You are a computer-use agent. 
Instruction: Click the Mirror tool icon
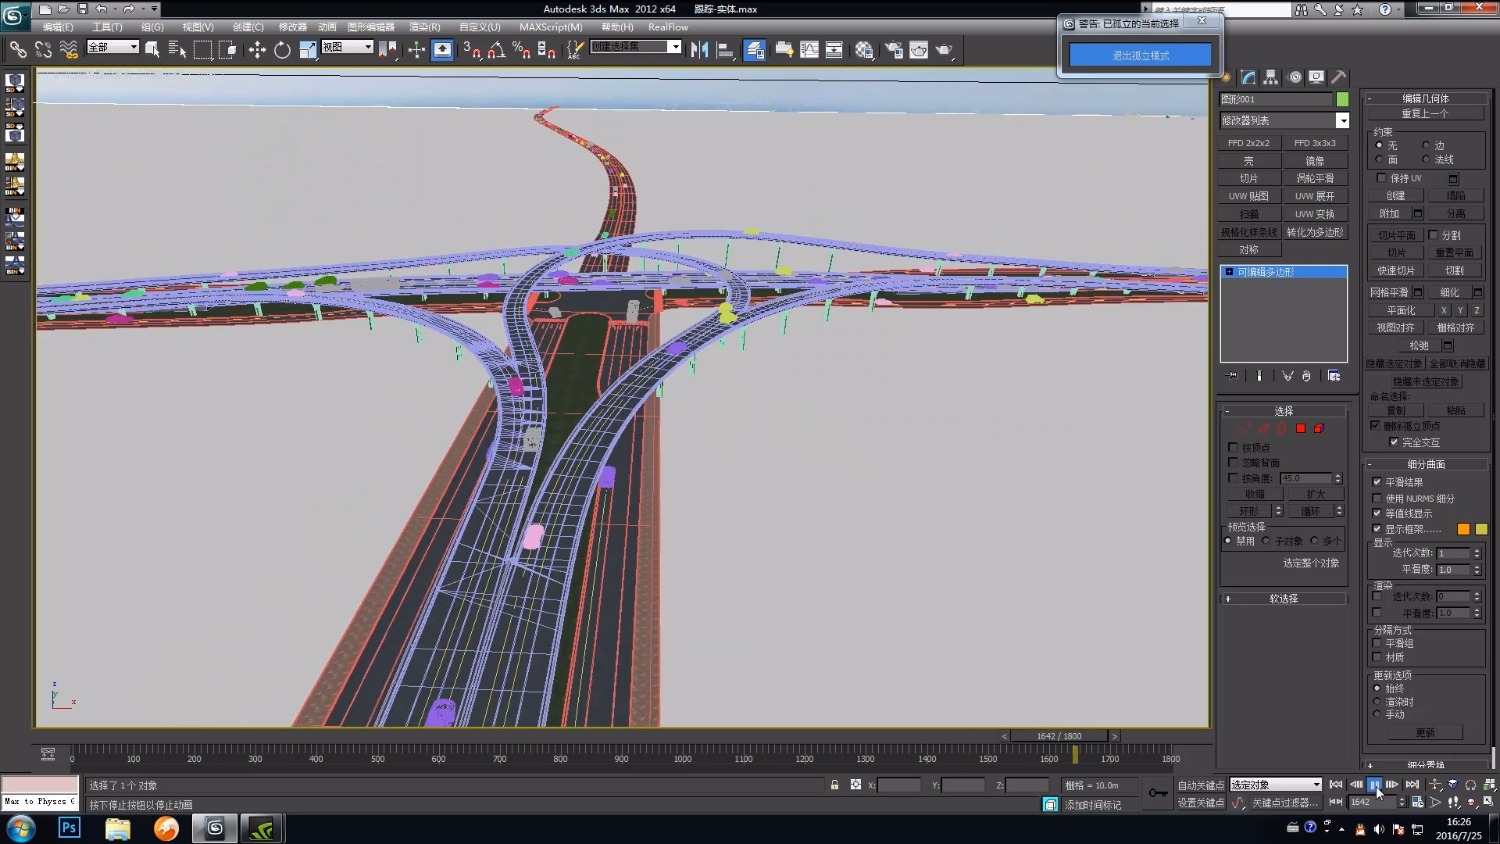[699, 49]
